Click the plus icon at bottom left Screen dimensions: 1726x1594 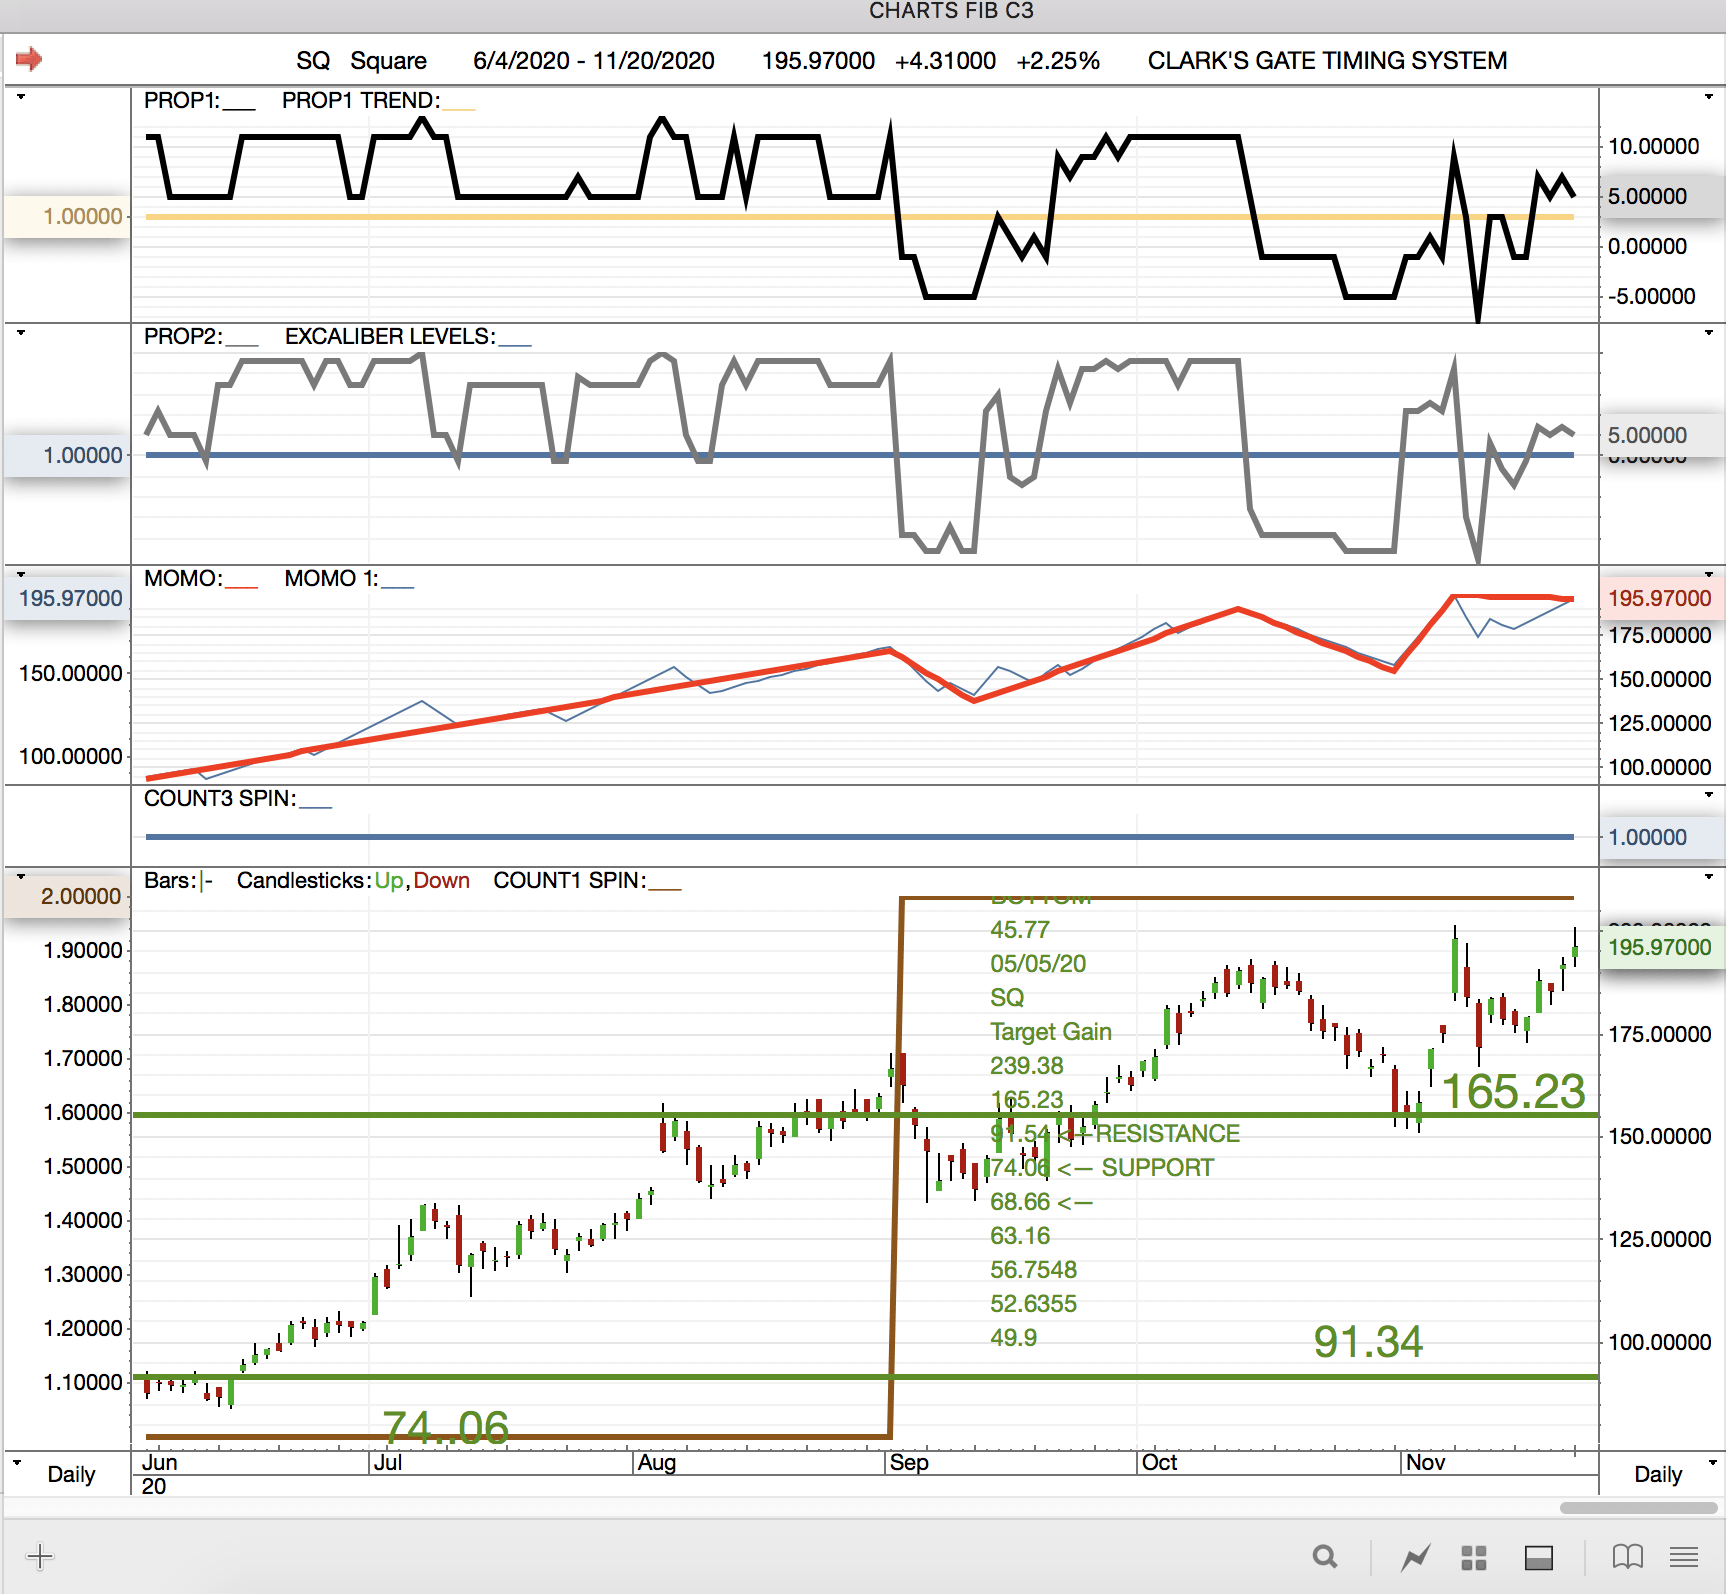click(x=40, y=1557)
